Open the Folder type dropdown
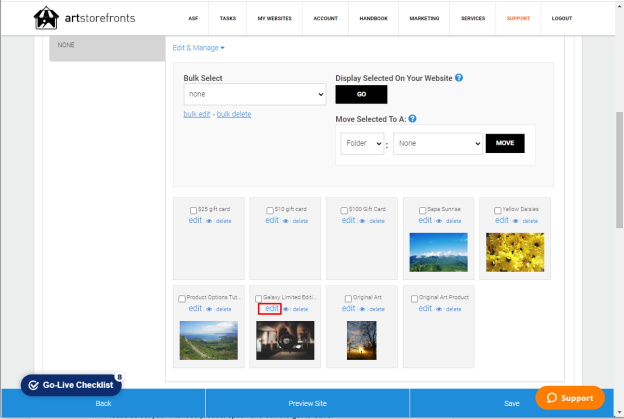624x419 pixels. click(362, 143)
